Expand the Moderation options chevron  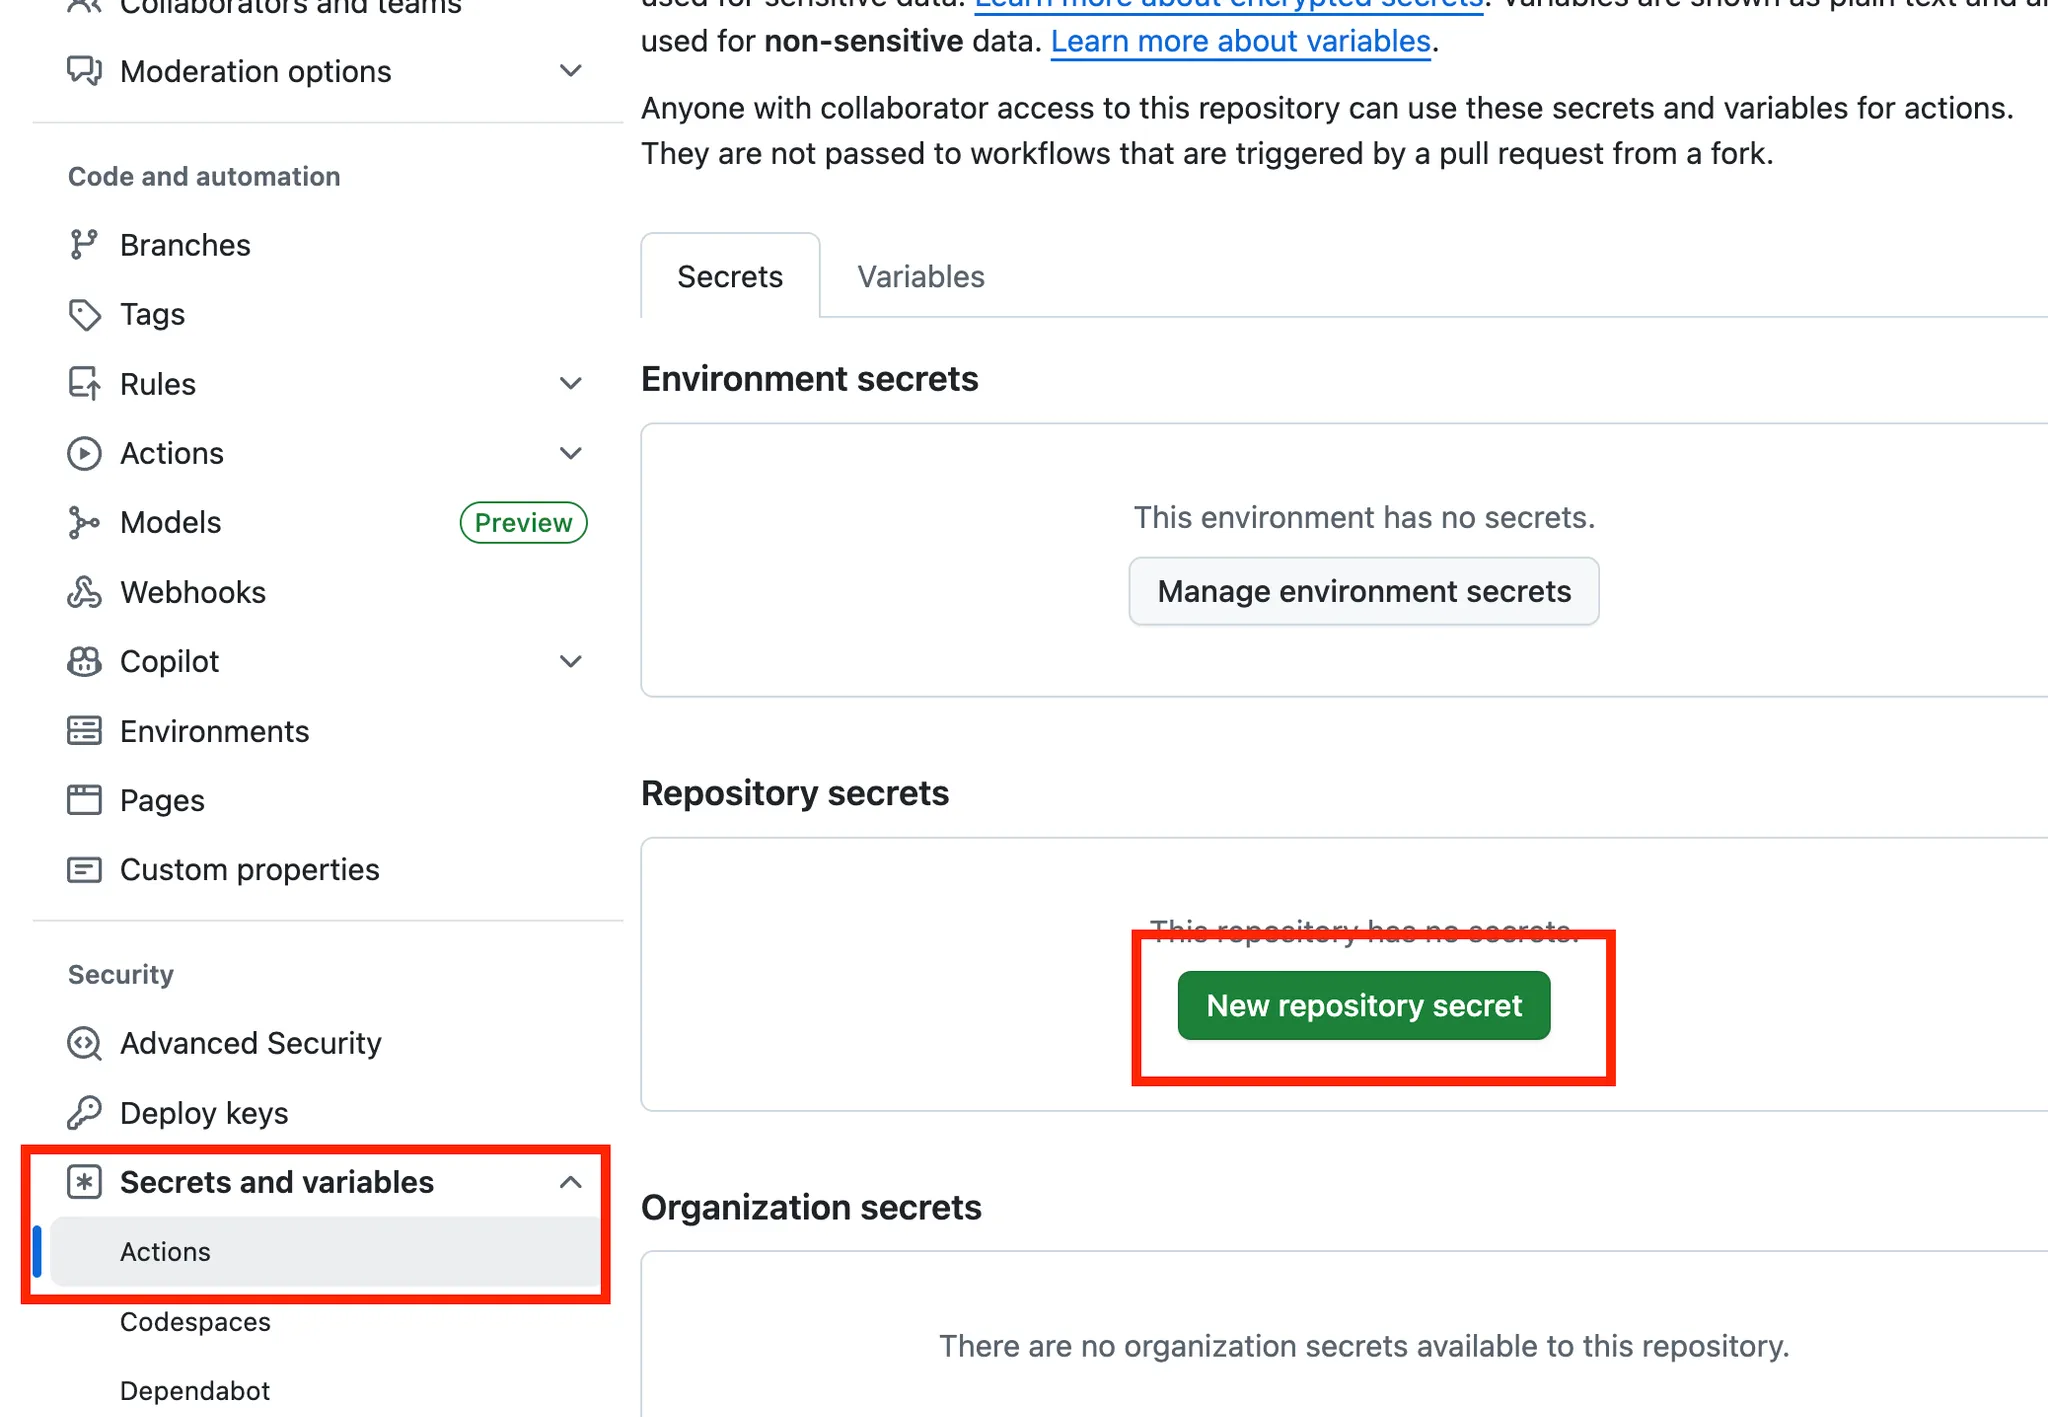point(570,71)
